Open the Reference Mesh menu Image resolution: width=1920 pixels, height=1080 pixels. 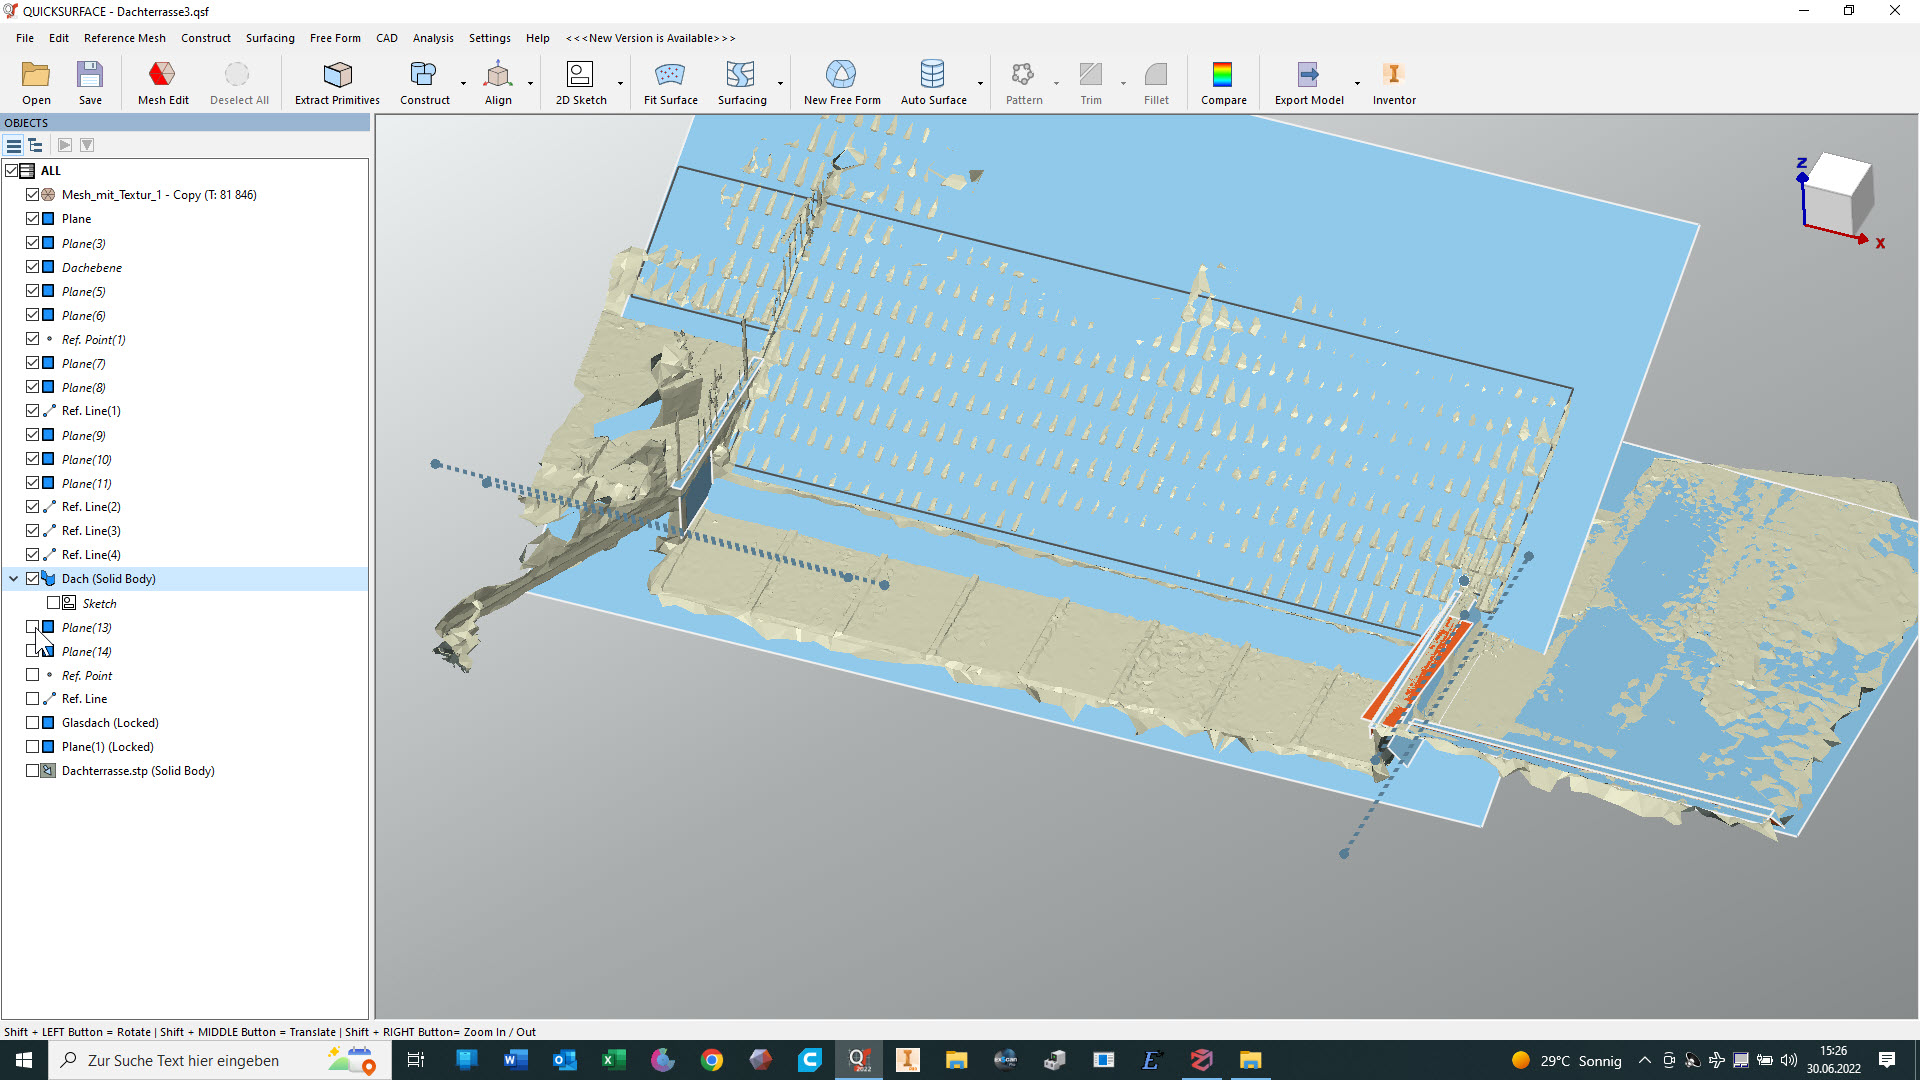(x=124, y=38)
